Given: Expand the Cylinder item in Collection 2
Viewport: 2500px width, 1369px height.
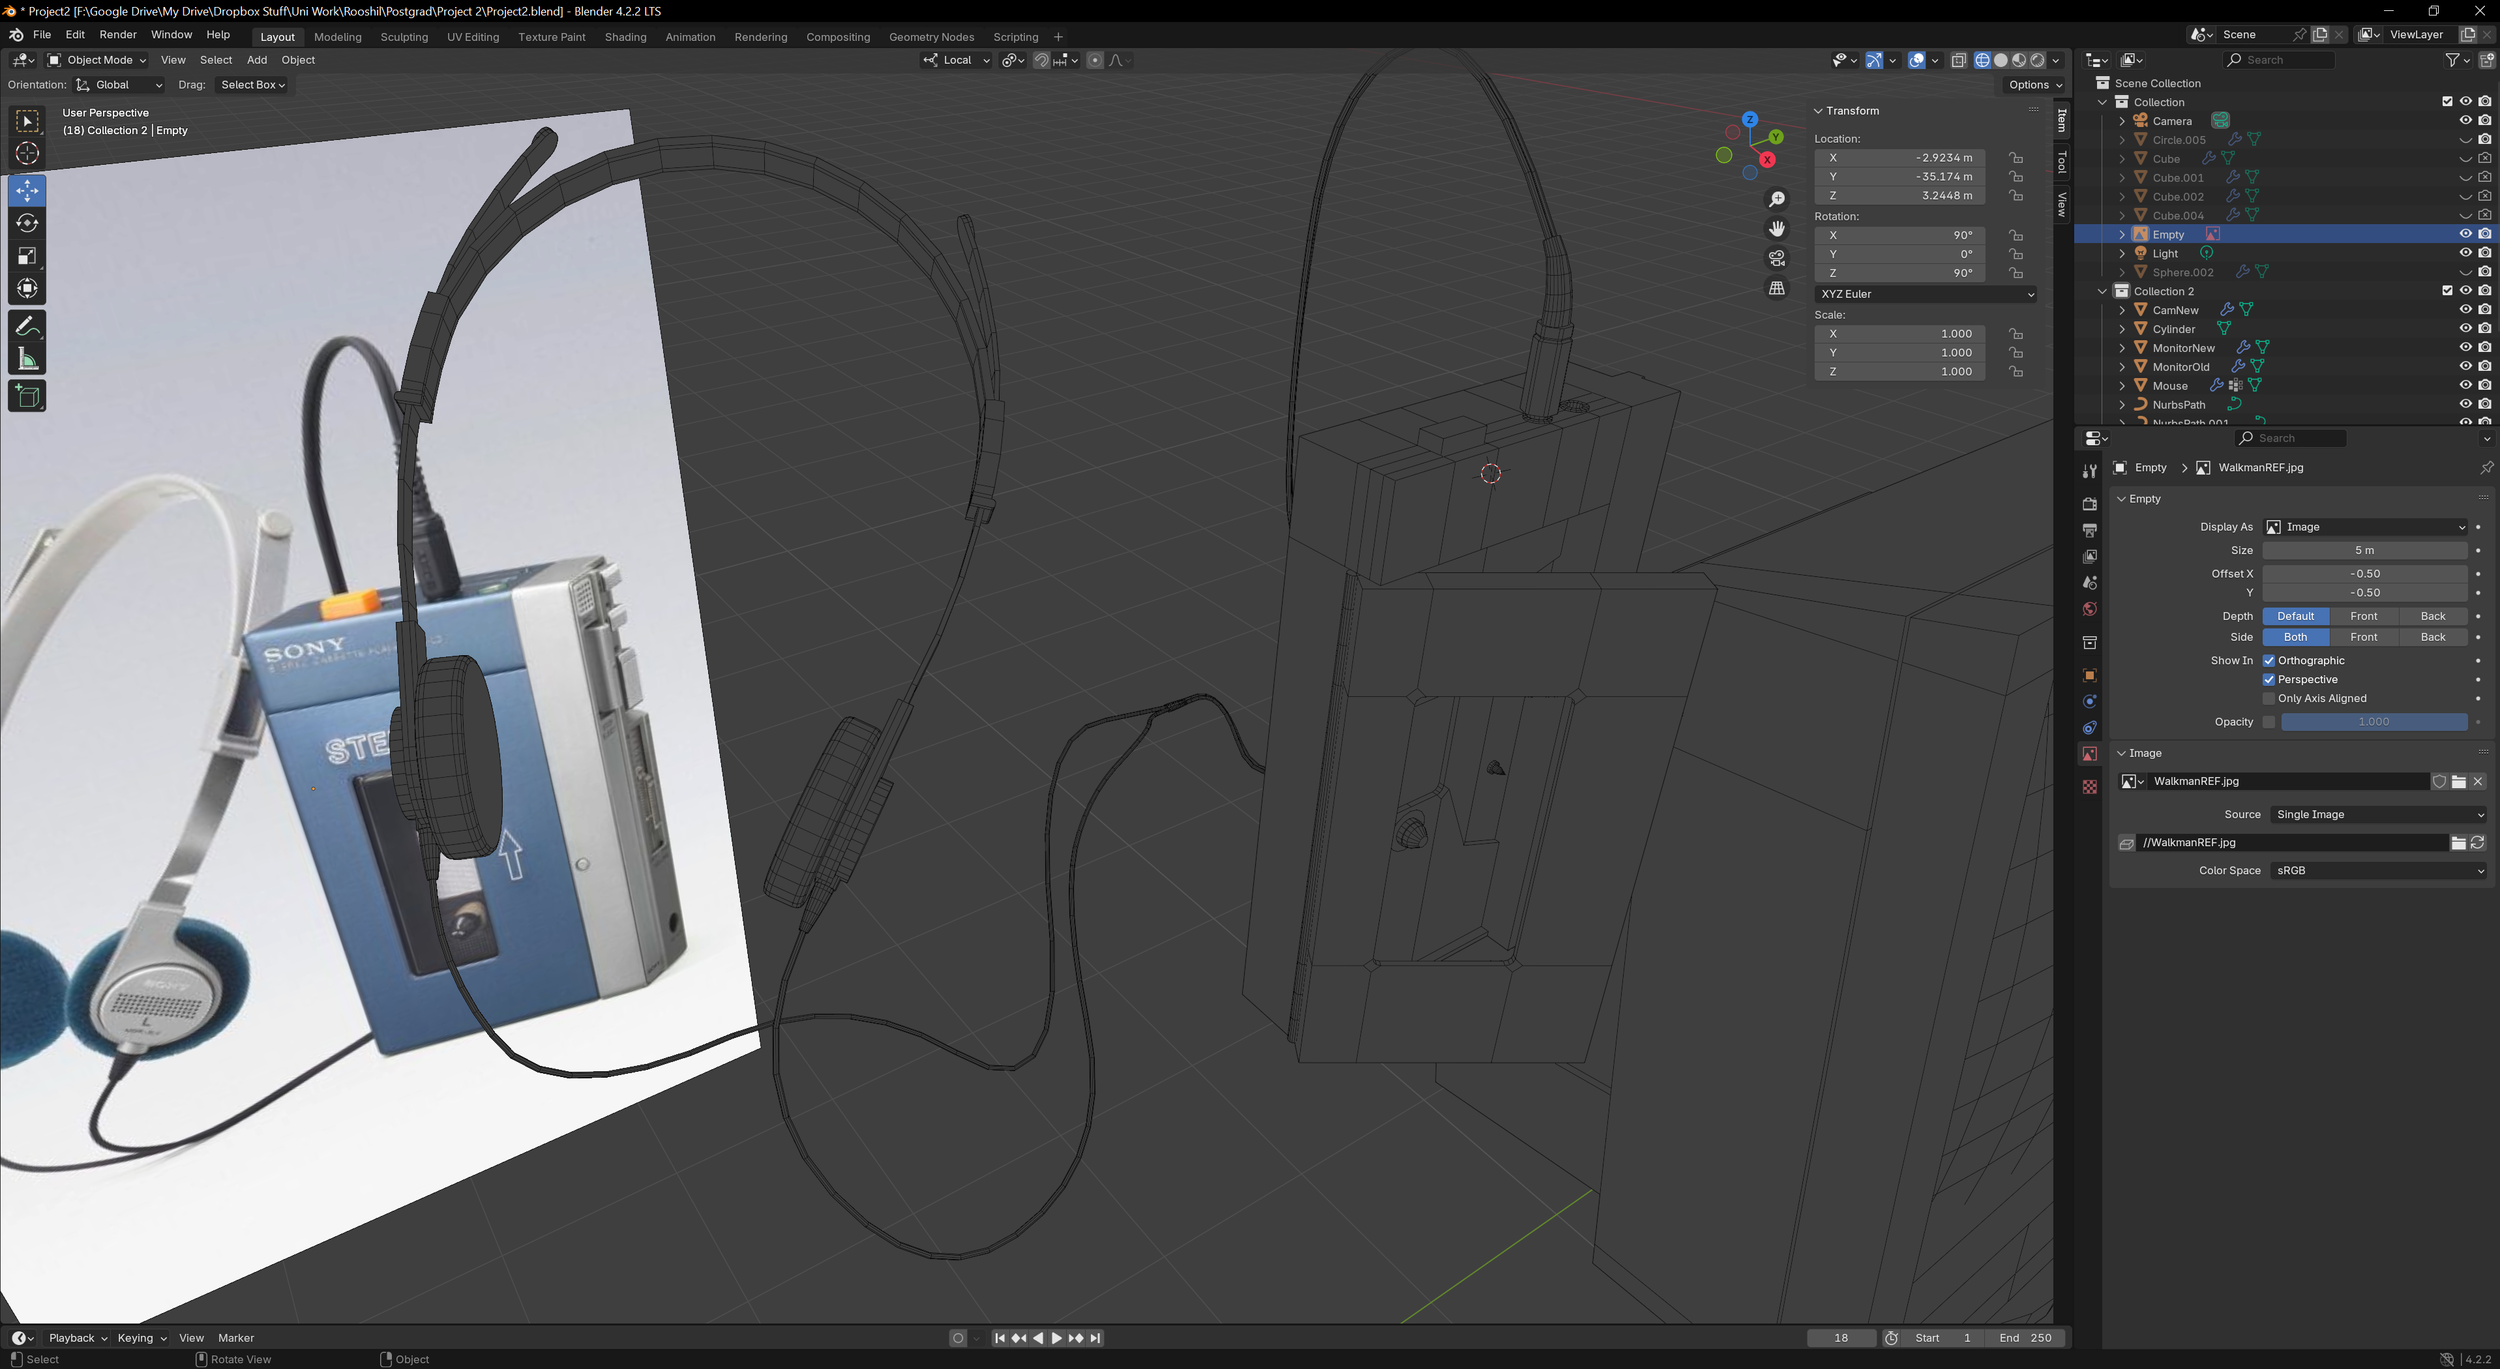Looking at the screenshot, I should point(2122,329).
